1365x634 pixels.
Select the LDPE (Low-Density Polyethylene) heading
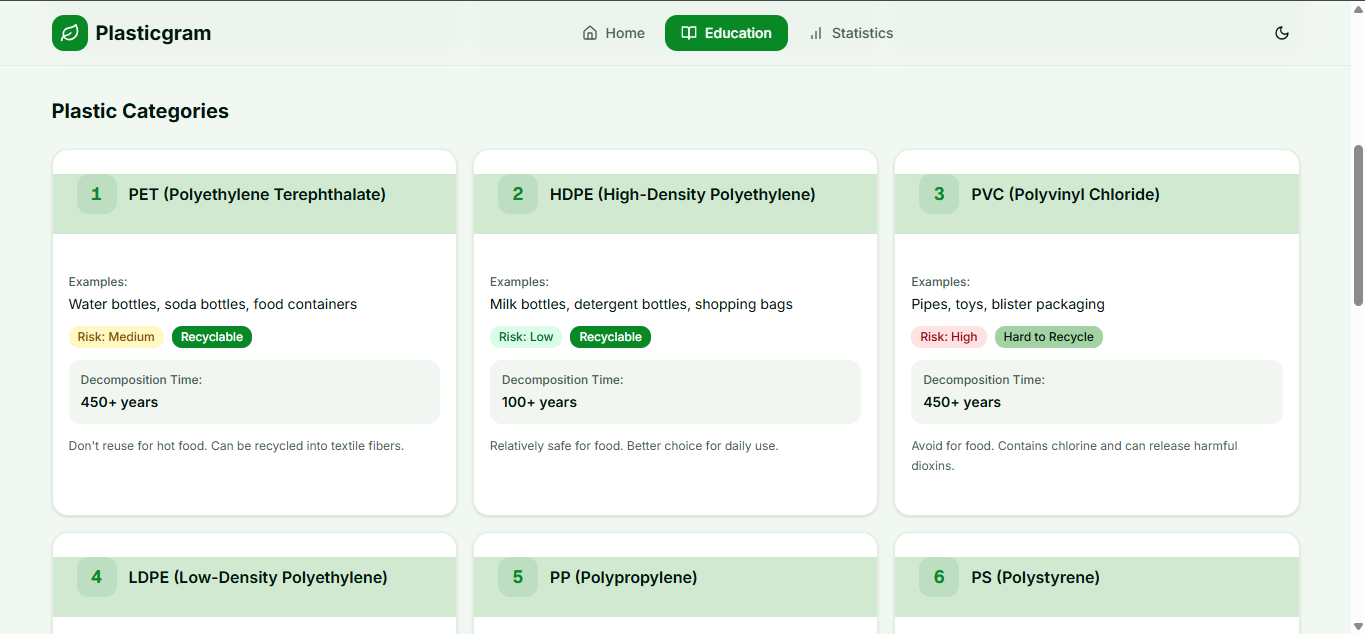258,578
